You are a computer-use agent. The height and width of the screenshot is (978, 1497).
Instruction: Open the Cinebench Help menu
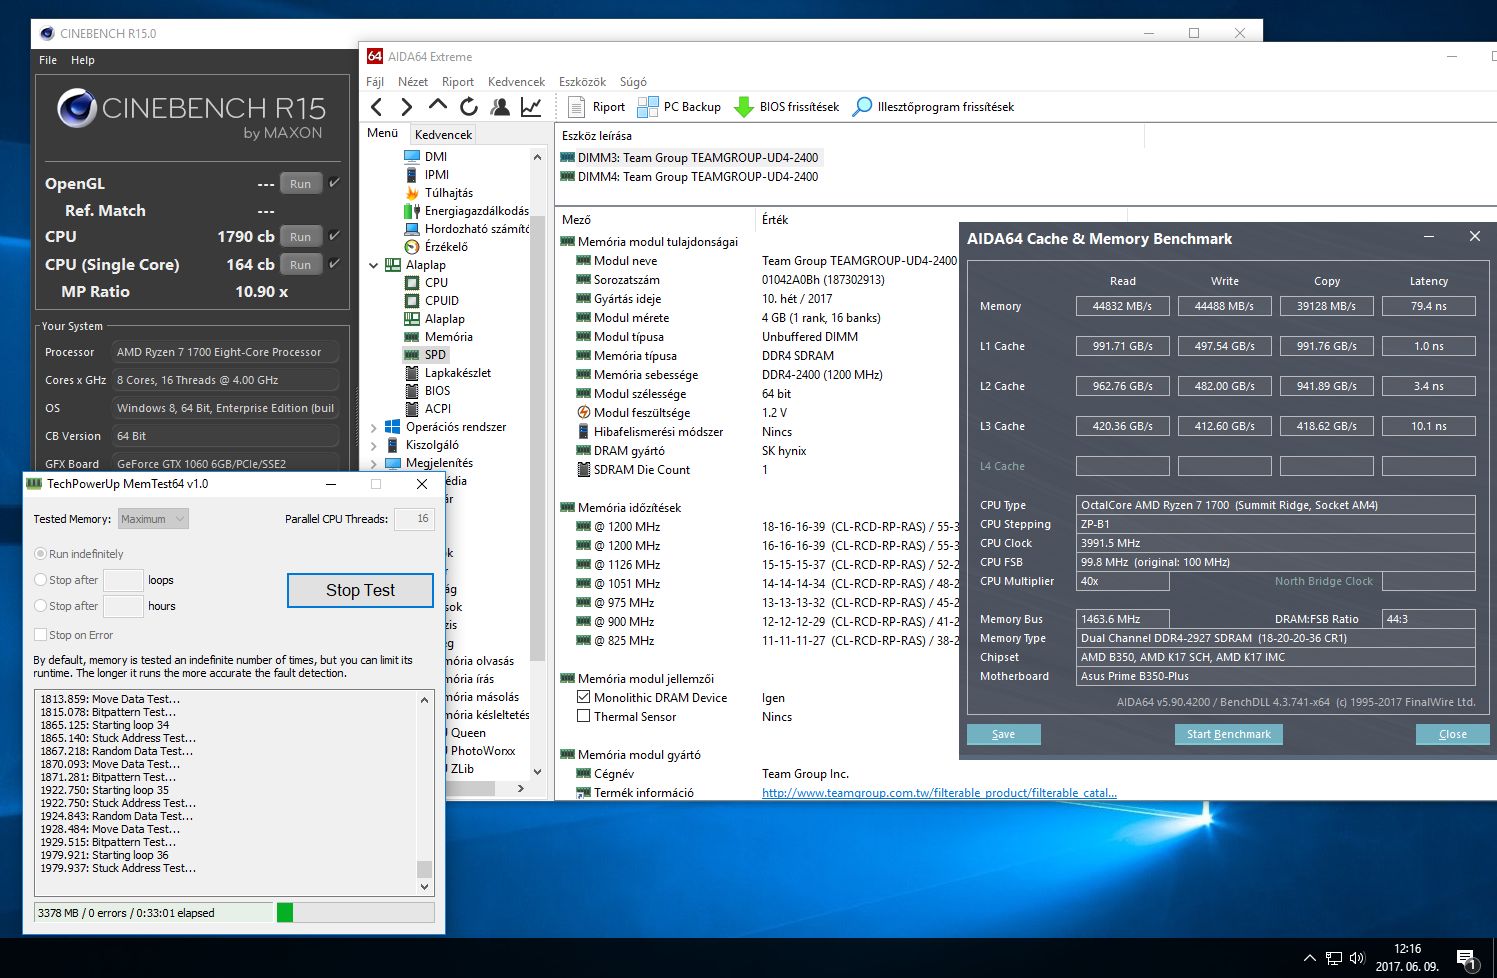pyautogui.click(x=83, y=60)
